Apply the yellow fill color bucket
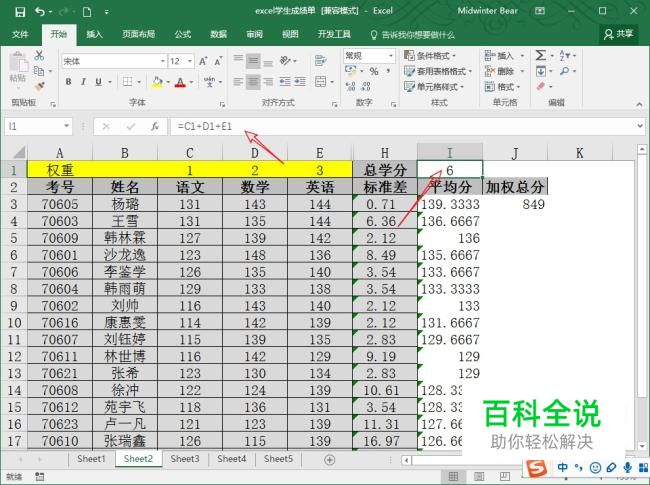650x485 pixels. click(157, 82)
